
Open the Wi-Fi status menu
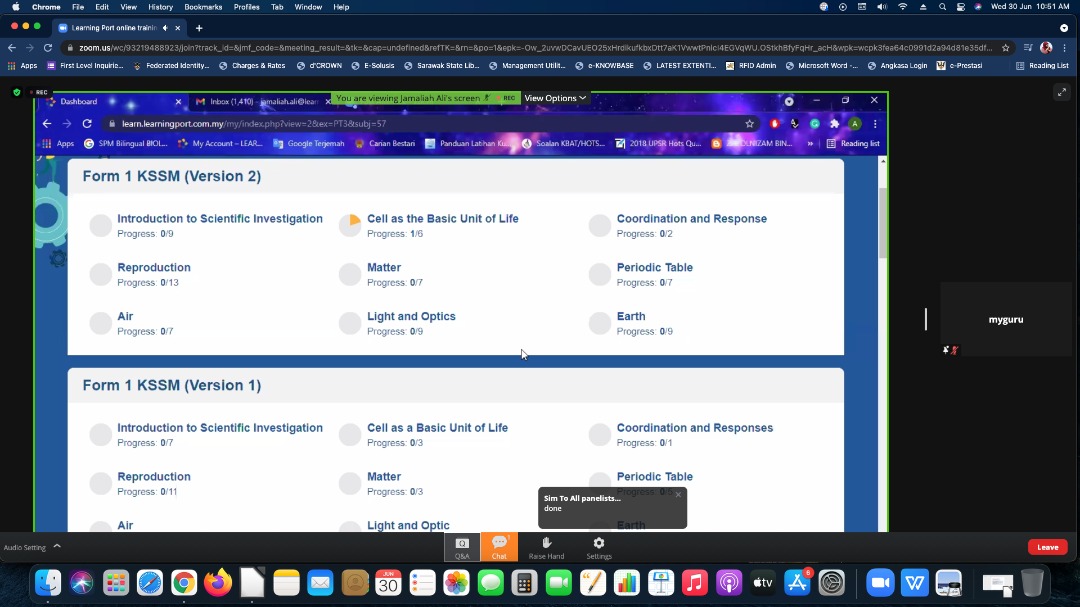coord(902,7)
